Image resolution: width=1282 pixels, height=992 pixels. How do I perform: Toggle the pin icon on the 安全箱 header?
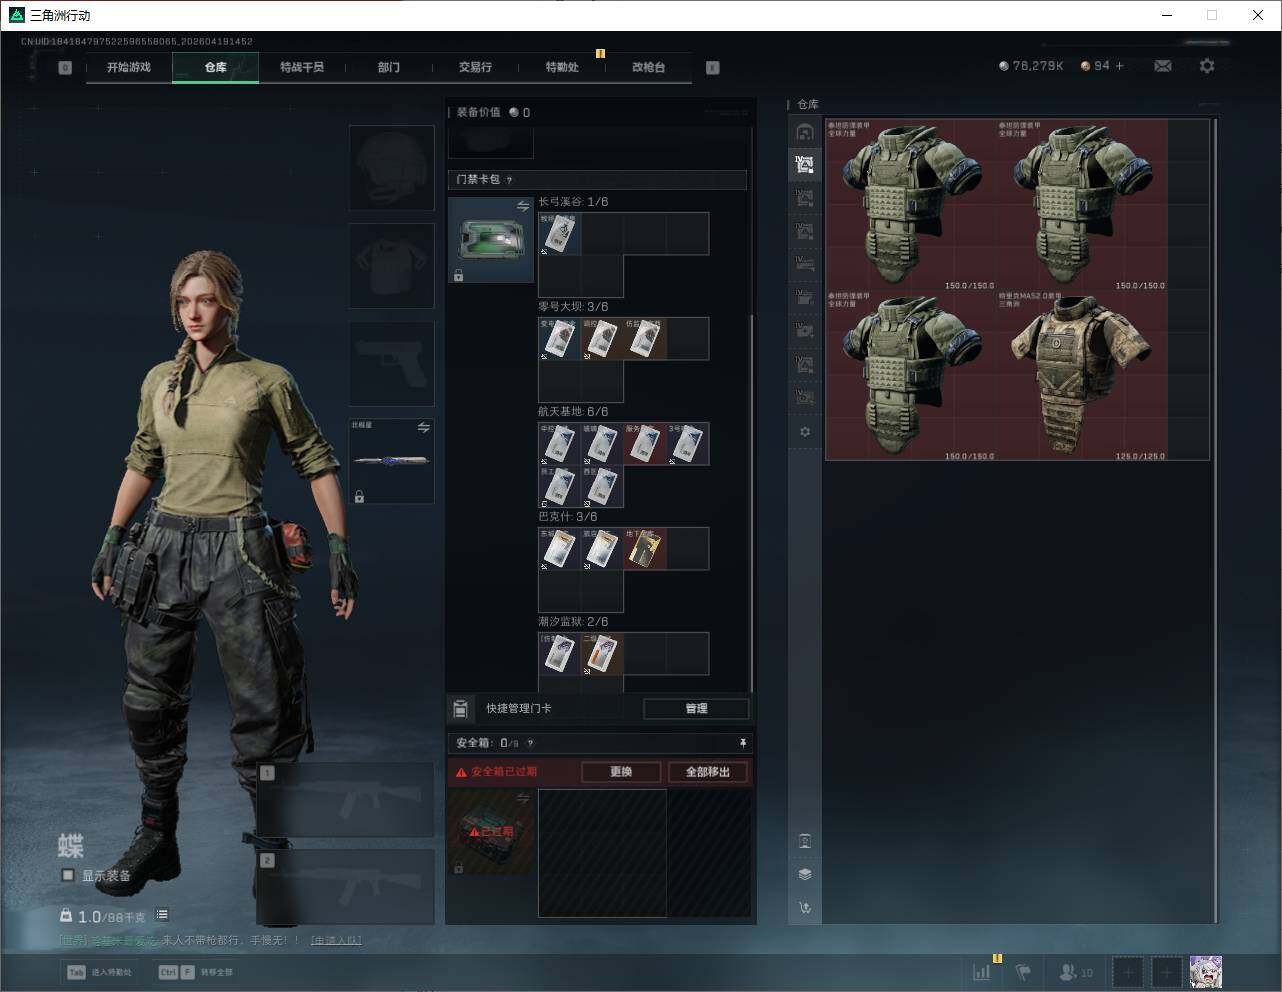[x=743, y=743]
